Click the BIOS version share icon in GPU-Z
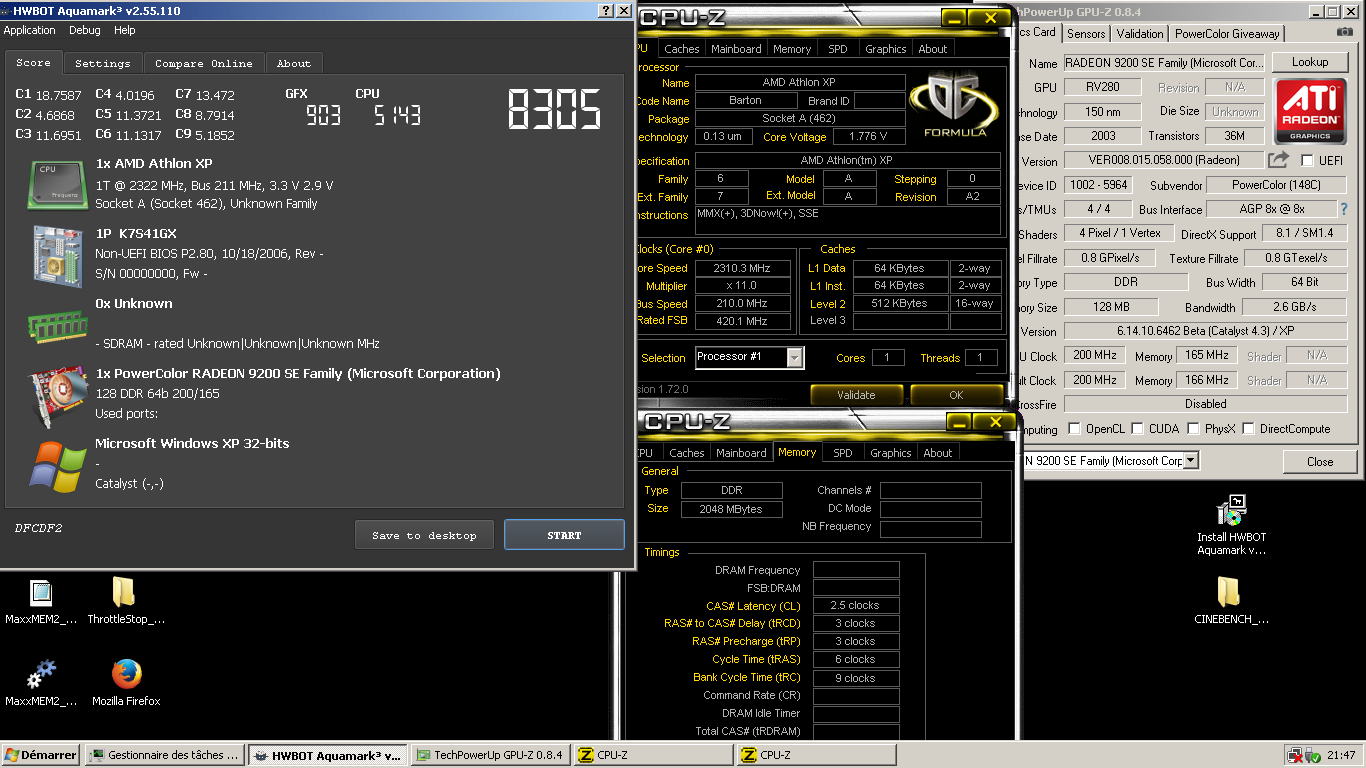This screenshot has height=768, width=1366. coord(1279,160)
